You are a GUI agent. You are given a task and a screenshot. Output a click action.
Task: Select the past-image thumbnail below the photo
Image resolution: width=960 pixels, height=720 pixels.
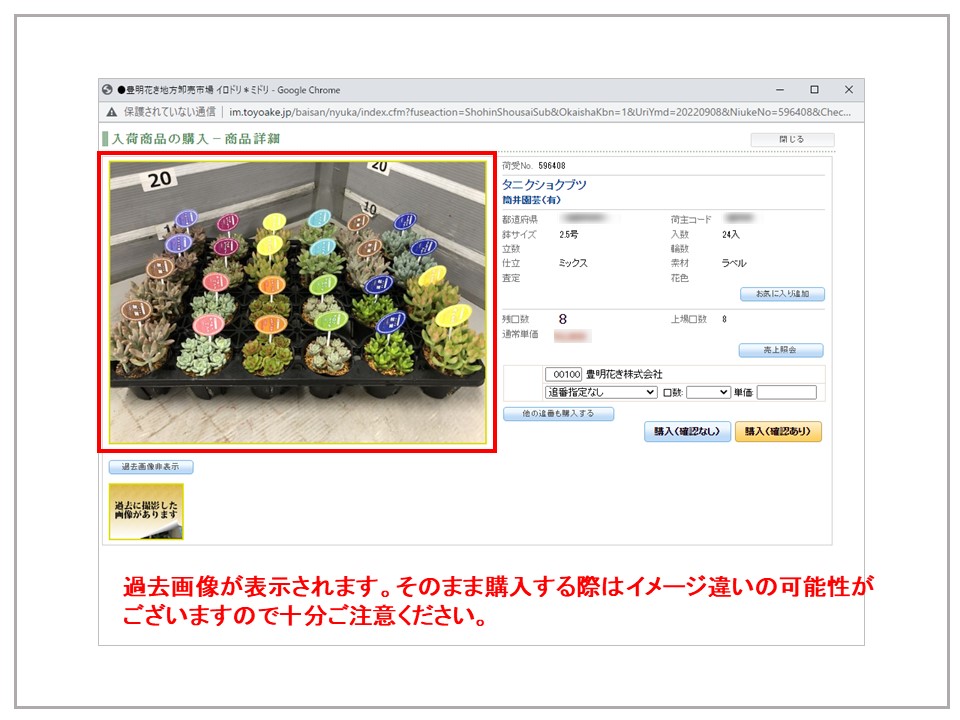[146, 511]
